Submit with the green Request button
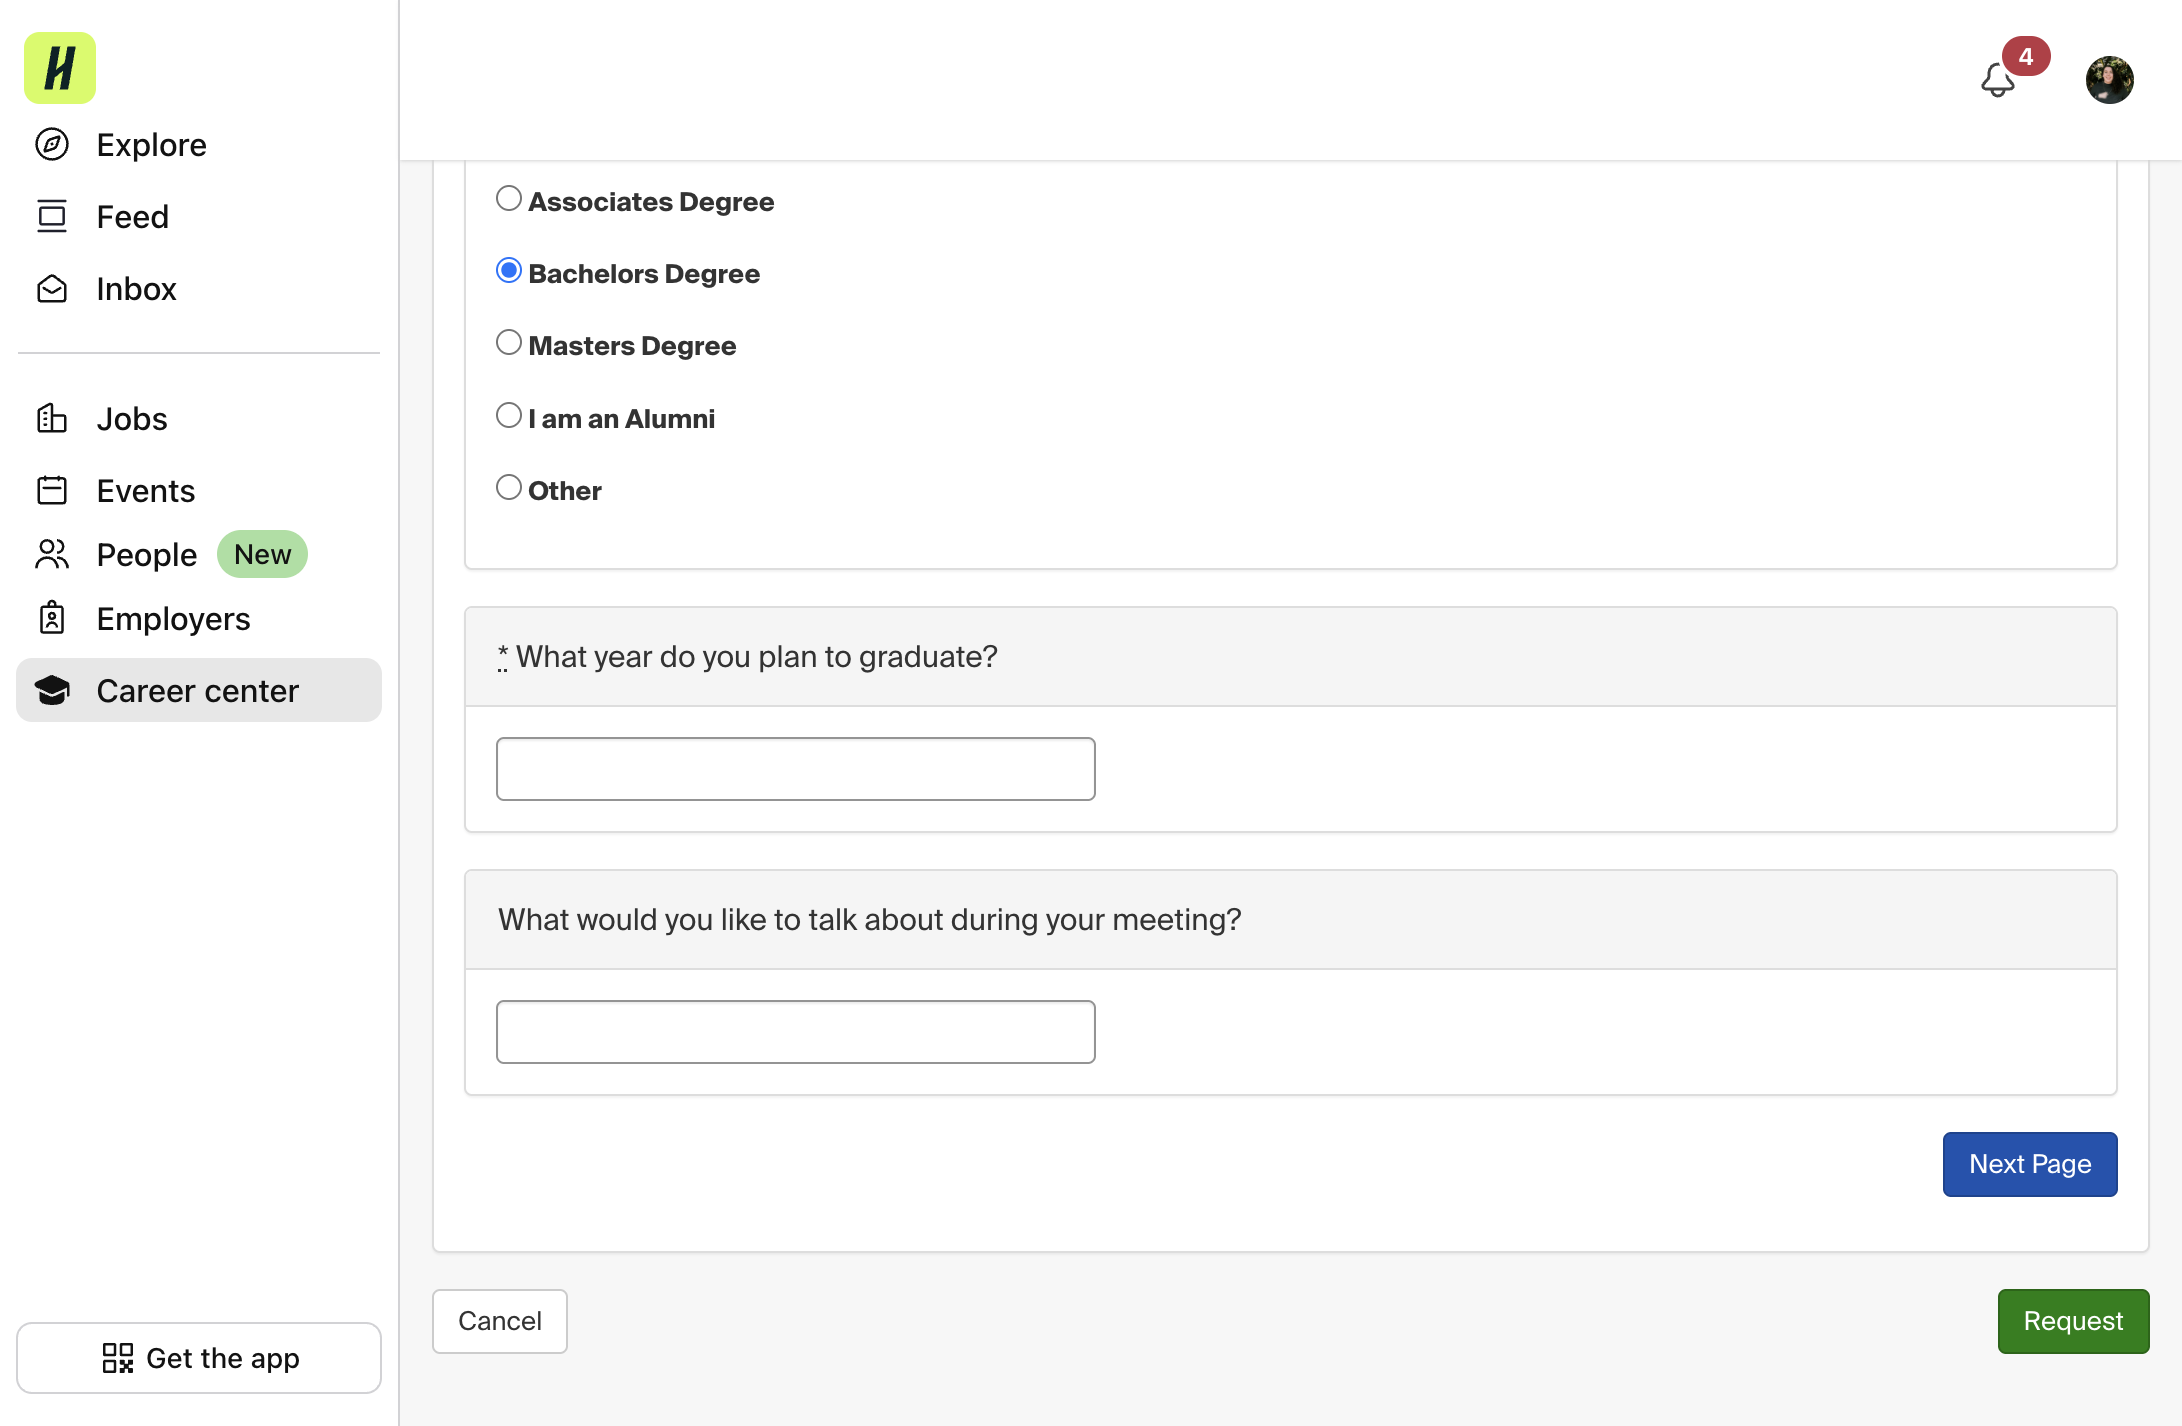 pos(2073,1321)
